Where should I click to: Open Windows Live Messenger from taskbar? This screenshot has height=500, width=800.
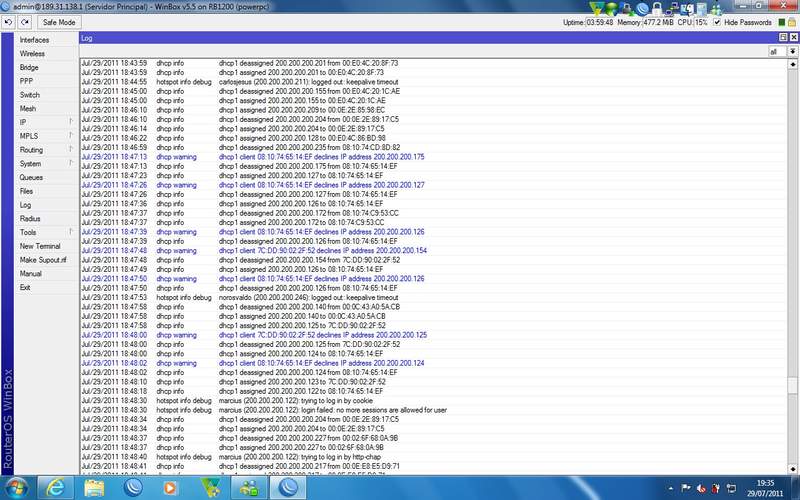[x=249, y=488]
